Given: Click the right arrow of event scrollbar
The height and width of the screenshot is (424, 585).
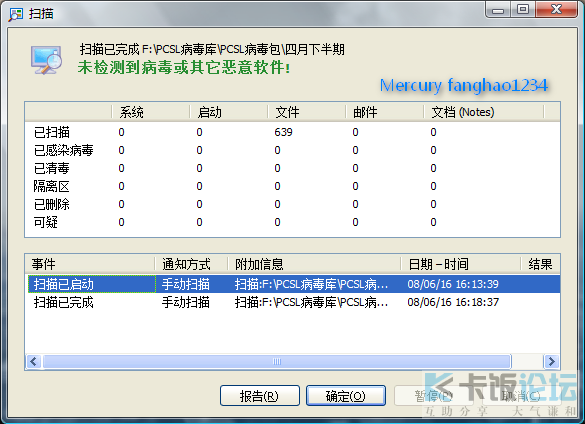Looking at the screenshot, I should click(551, 361).
